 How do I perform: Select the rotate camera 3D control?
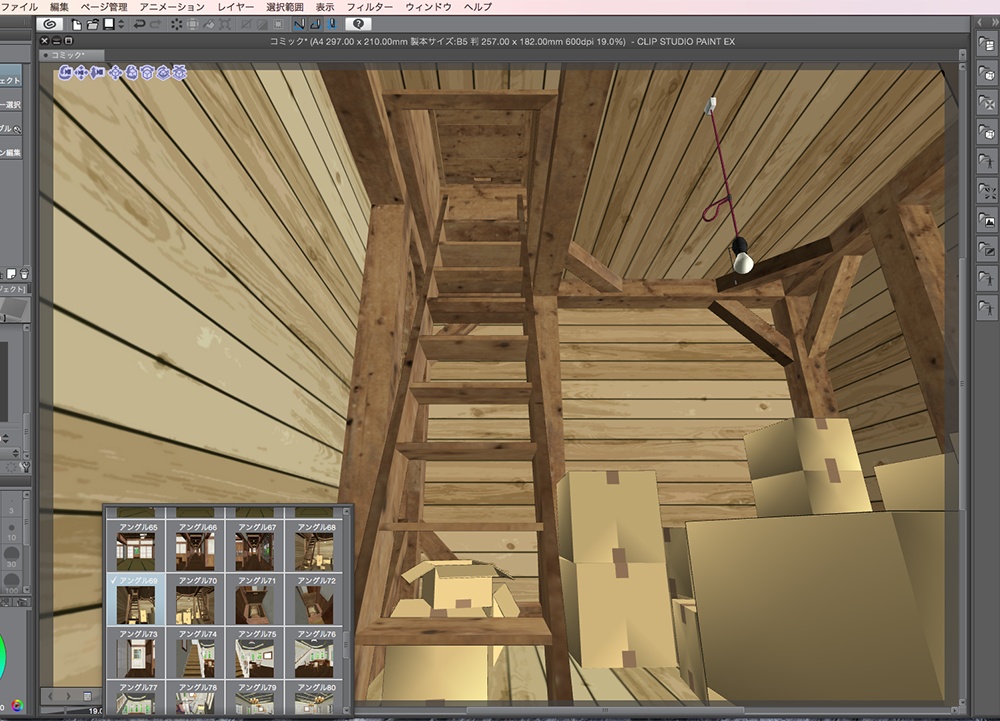click(x=65, y=73)
